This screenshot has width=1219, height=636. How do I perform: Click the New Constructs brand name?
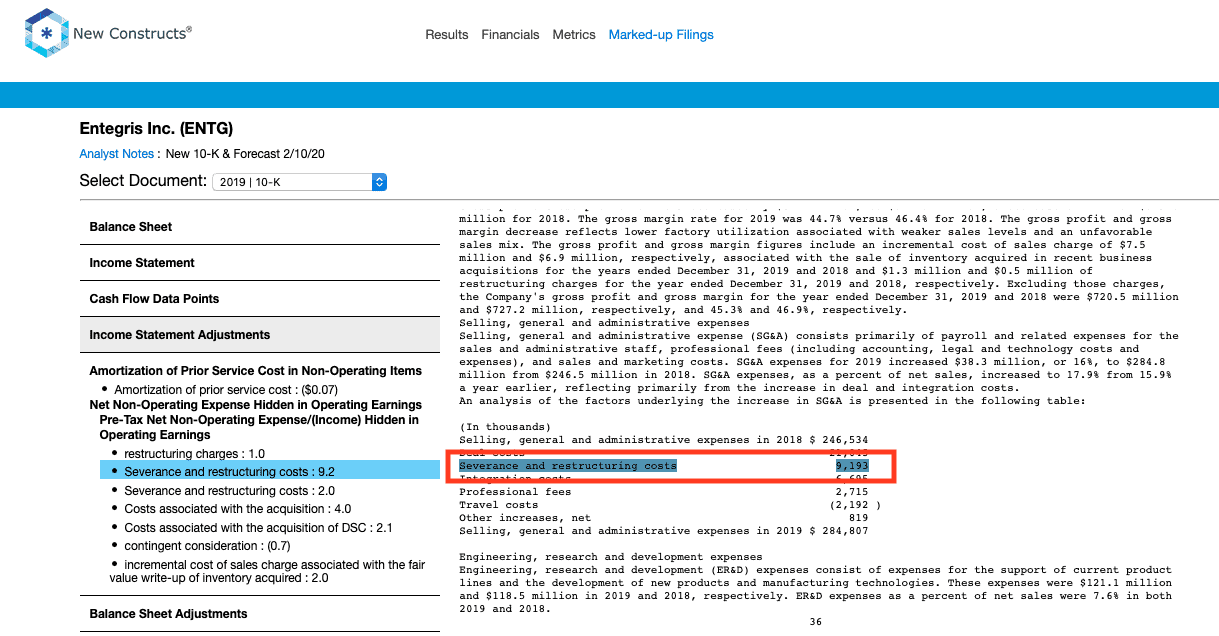coord(130,34)
